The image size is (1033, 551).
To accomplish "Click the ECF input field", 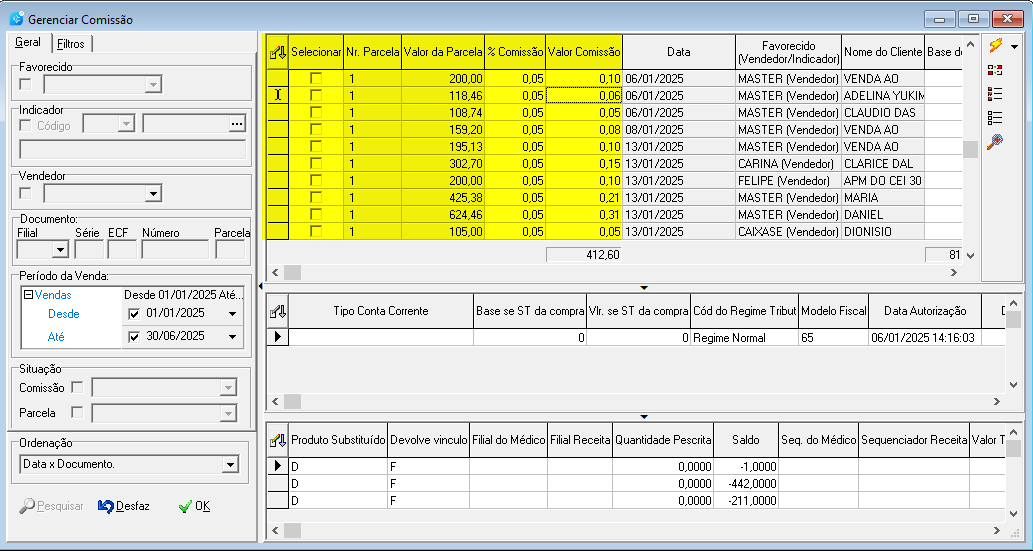I will pyautogui.click(x=122, y=250).
